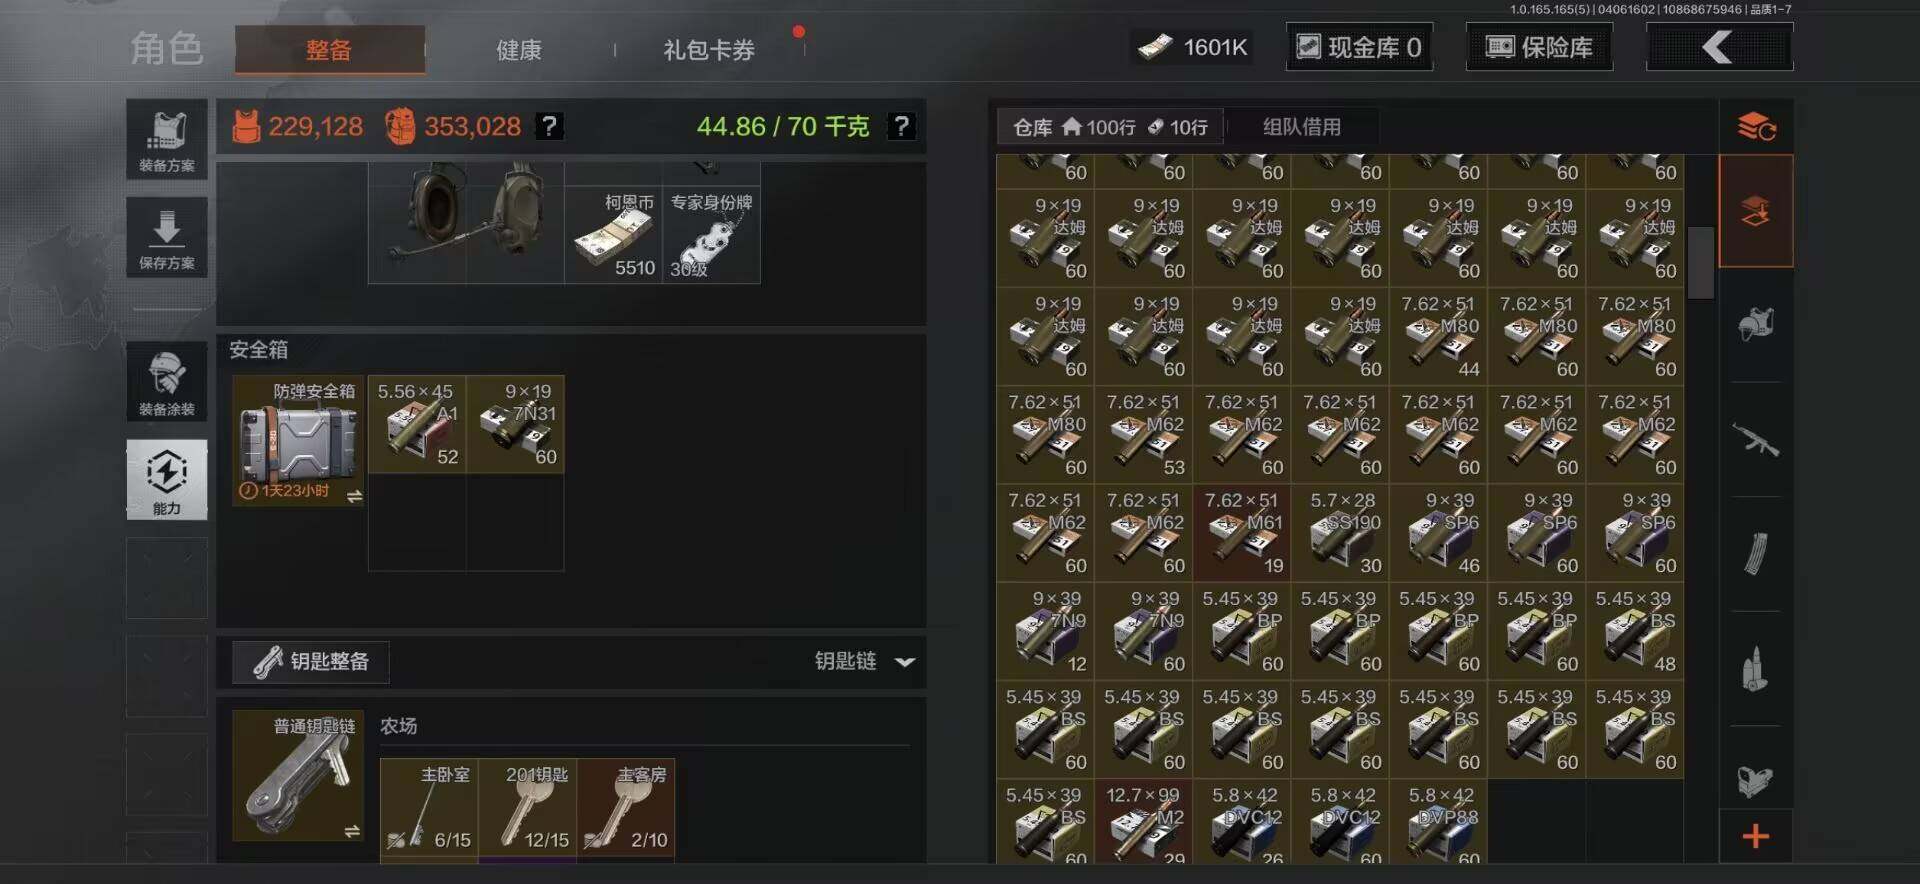The height and width of the screenshot is (884, 1920).
Task: Click the warehouse auto-sort icon at top right
Action: (x=1756, y=127)
